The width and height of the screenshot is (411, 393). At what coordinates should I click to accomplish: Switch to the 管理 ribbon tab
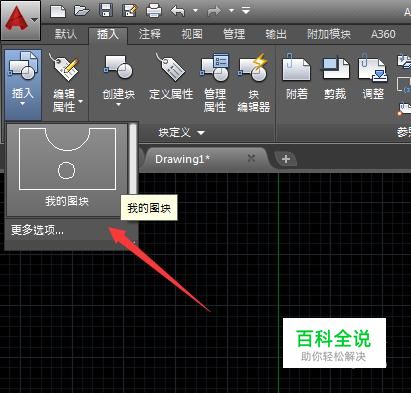[x=234, y=34]
